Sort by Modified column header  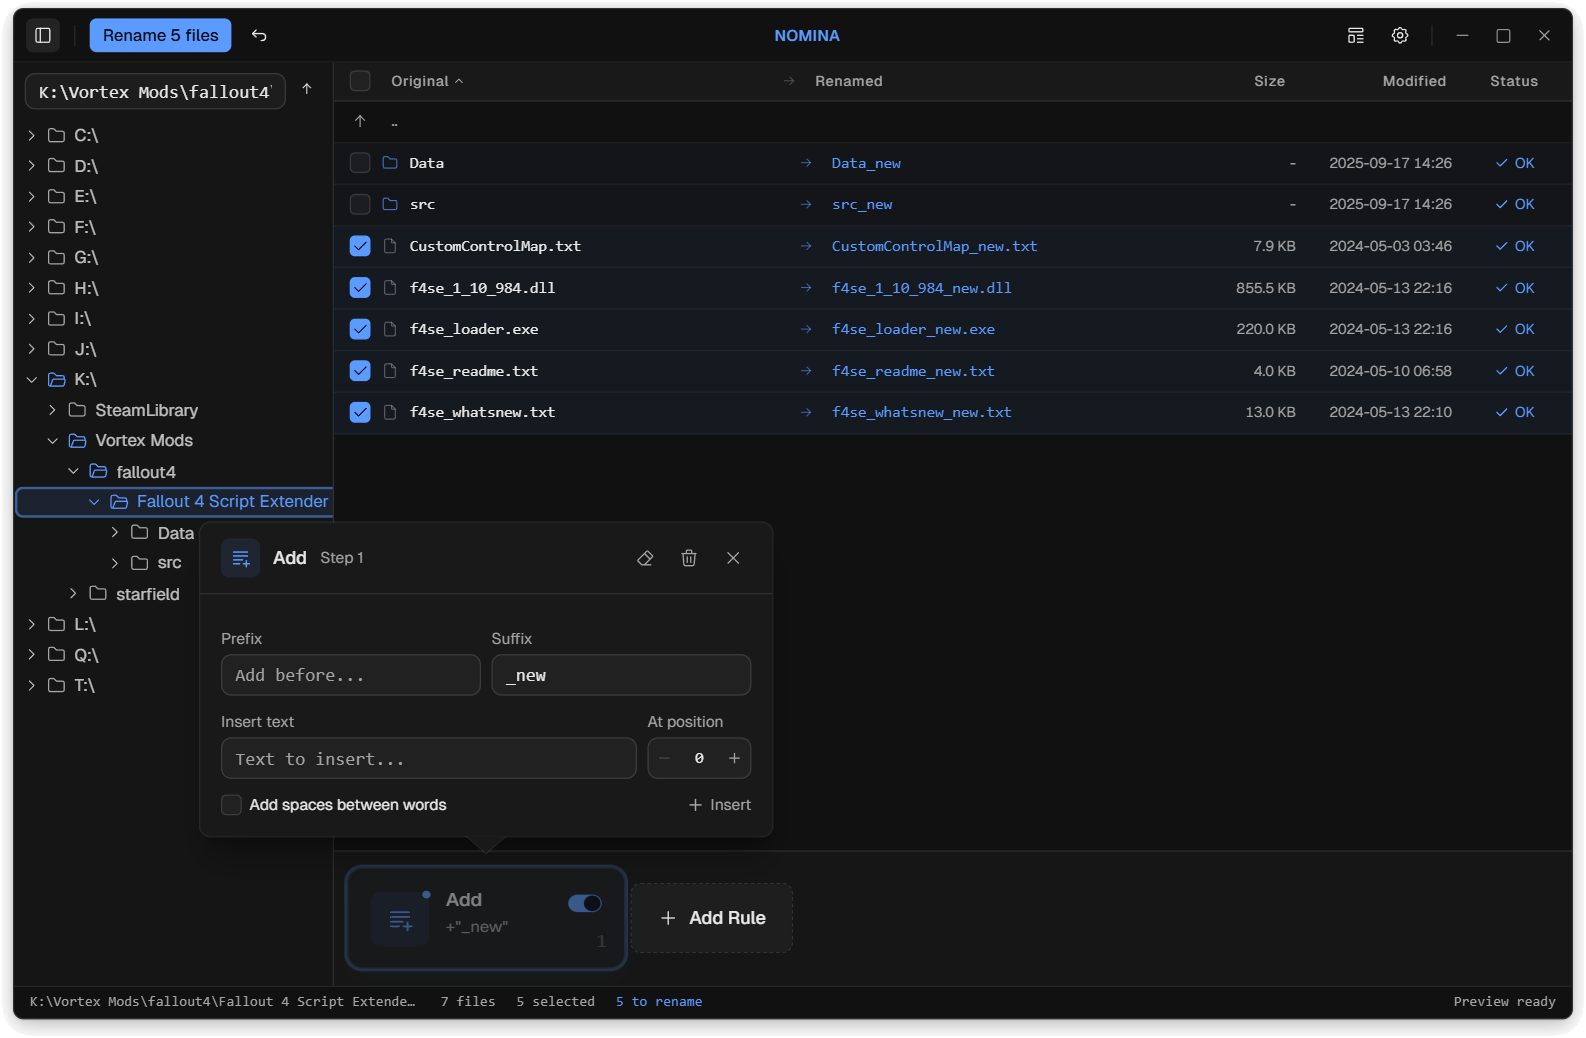tap(1414, 81)
